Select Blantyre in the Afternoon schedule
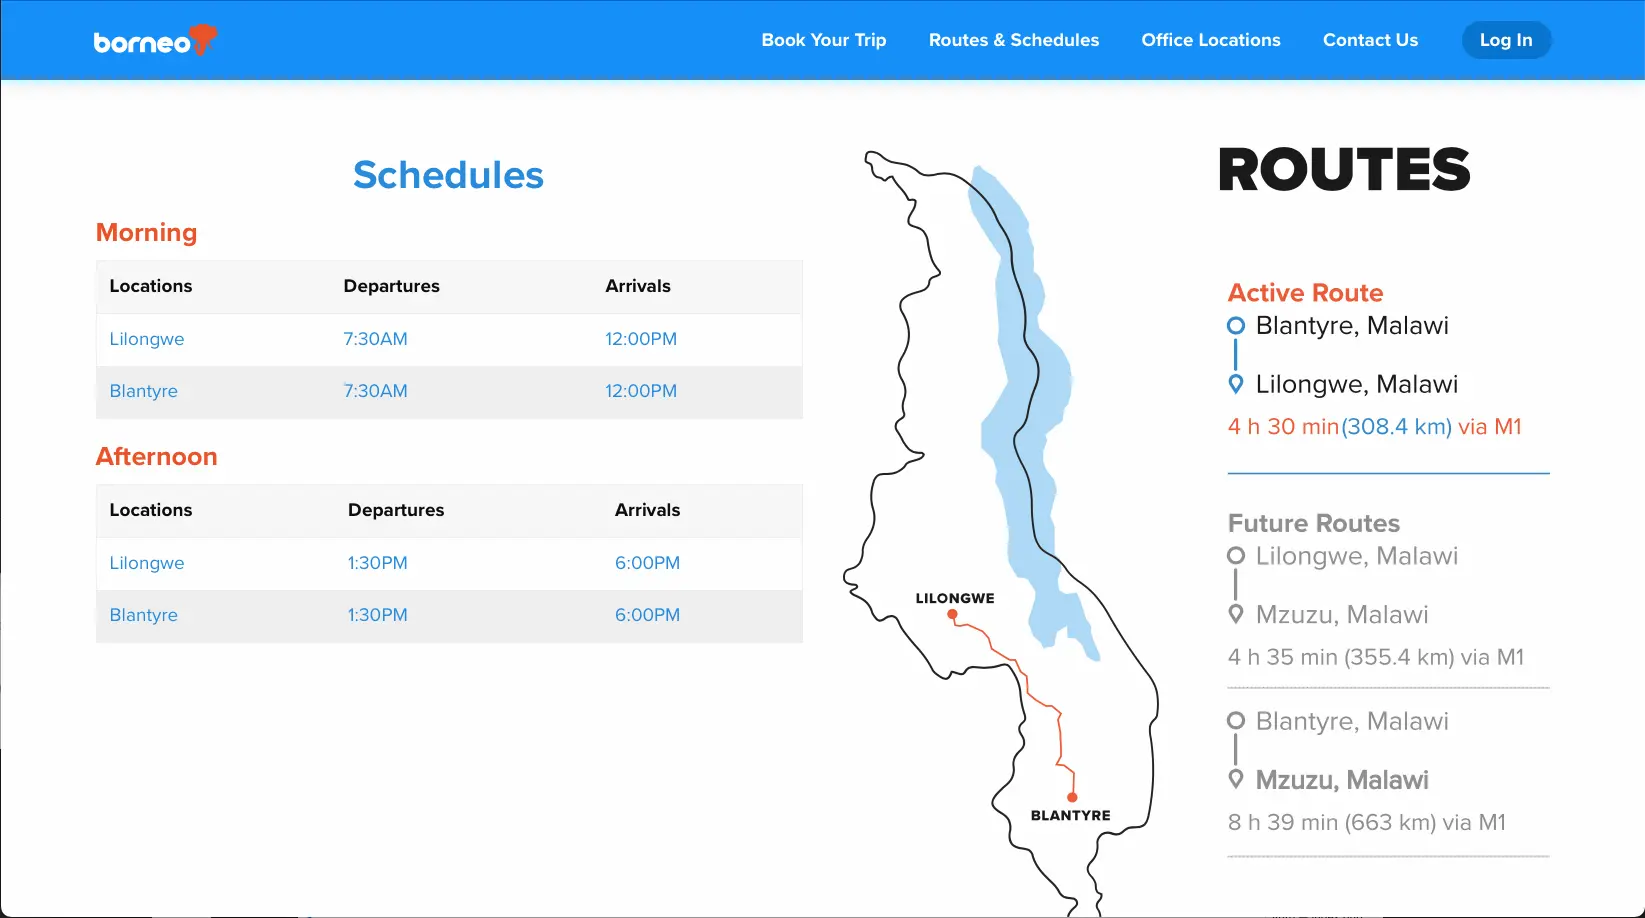 click(x=143, y=615)
